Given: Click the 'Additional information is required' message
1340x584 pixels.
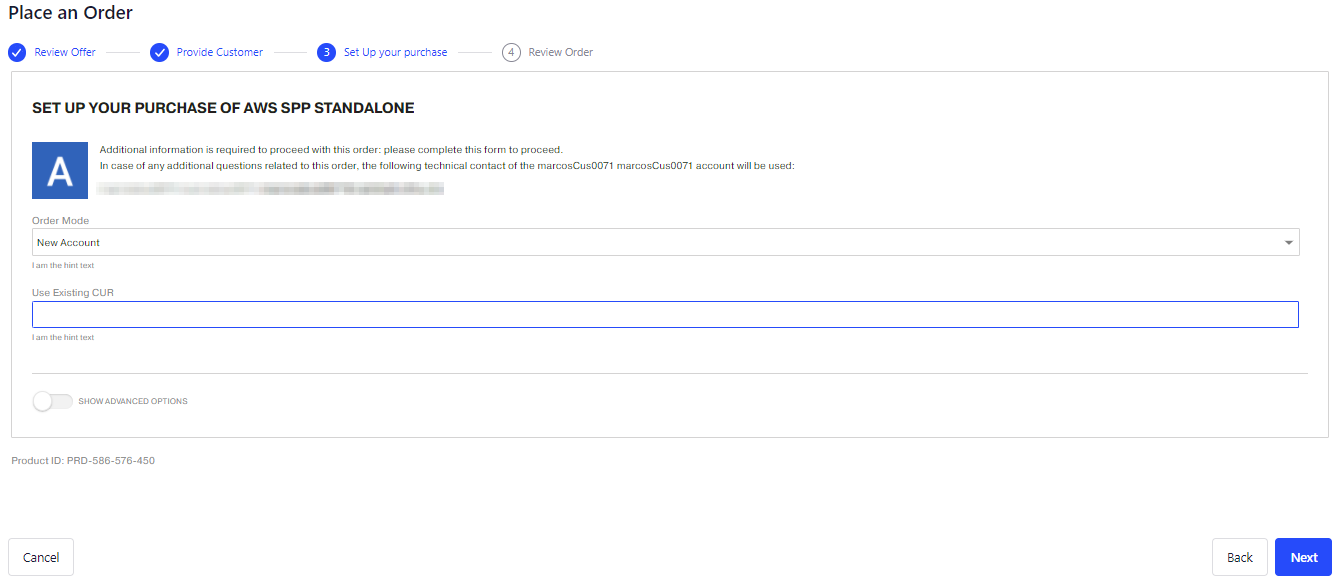Looking at the screenshot, I should (x=331, y=150).
